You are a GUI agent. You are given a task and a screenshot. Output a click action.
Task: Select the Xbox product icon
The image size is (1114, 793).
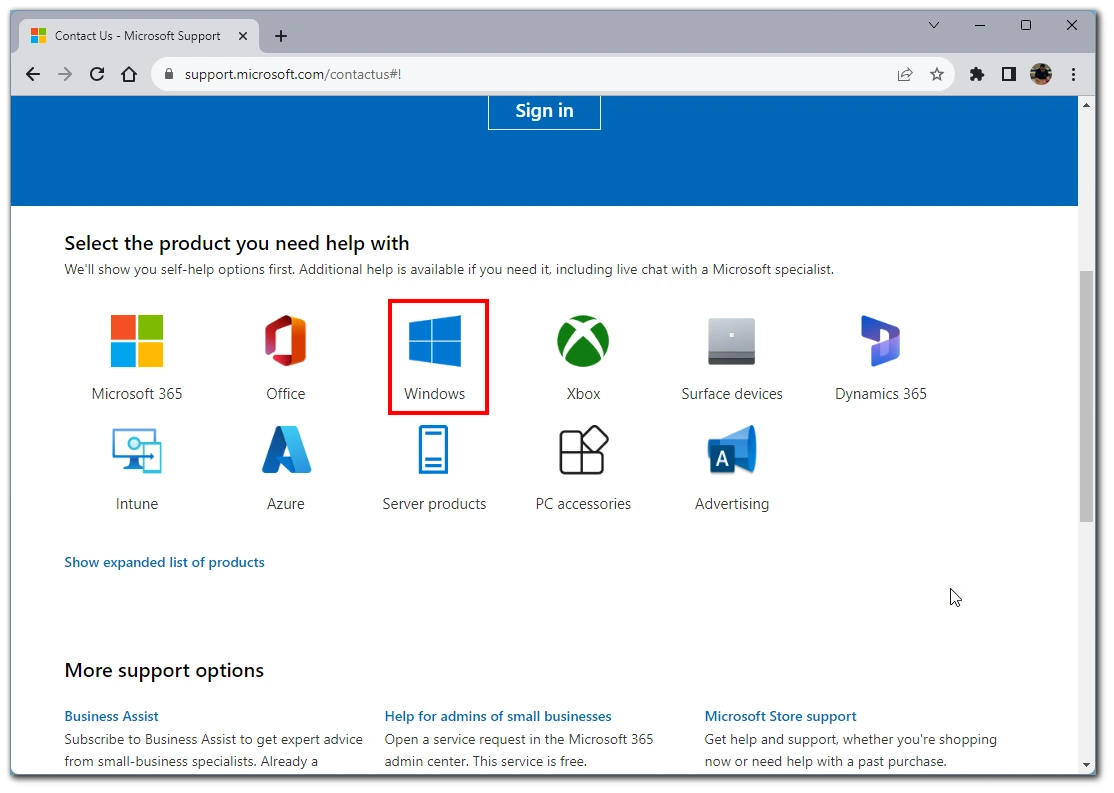(x=583, y=341)
